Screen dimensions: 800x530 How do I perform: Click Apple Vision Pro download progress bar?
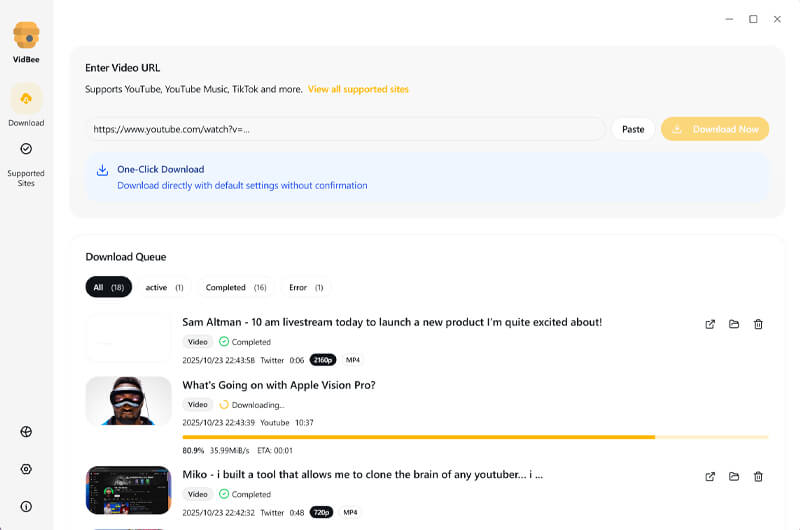(475, 437)
